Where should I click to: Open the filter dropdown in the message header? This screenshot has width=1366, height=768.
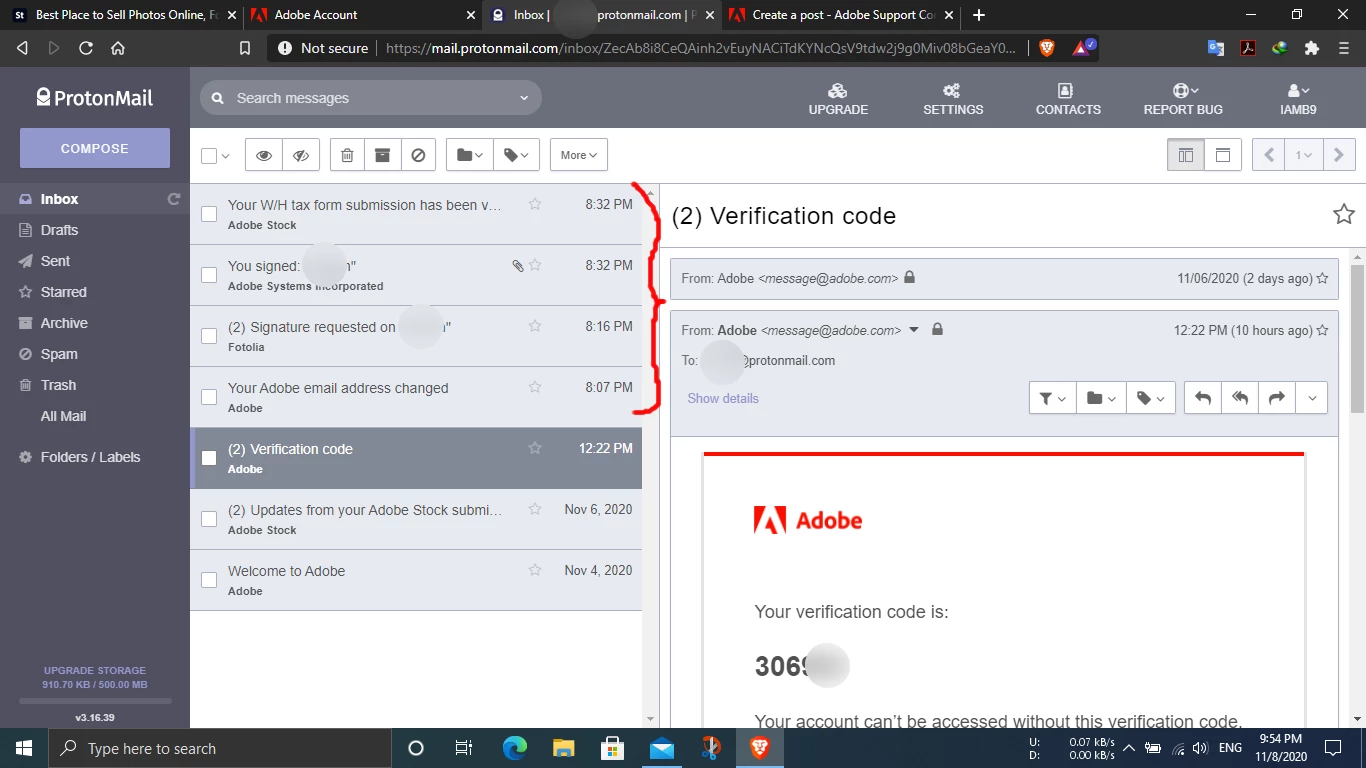(x=1052, y=398)
